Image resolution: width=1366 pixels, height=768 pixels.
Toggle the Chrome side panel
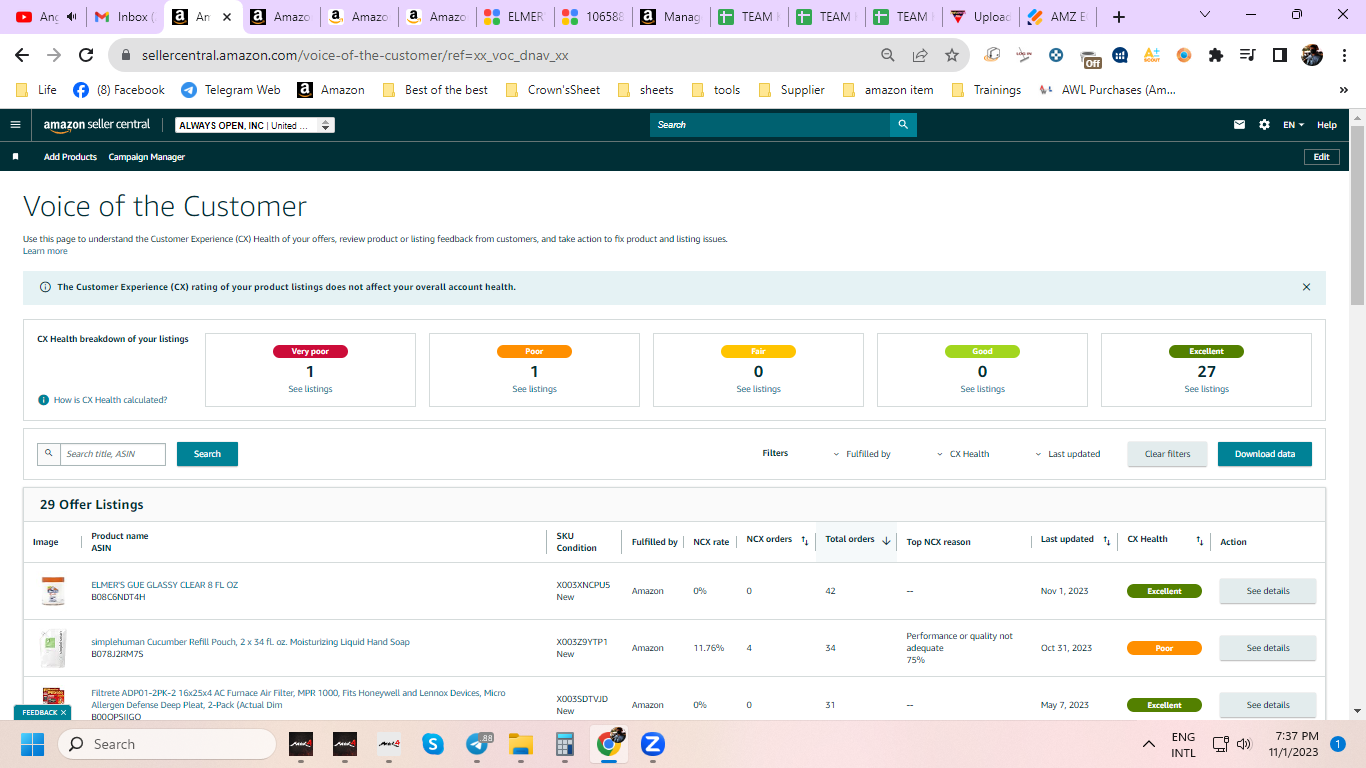pyautogui.click(x=1279, y=55)
